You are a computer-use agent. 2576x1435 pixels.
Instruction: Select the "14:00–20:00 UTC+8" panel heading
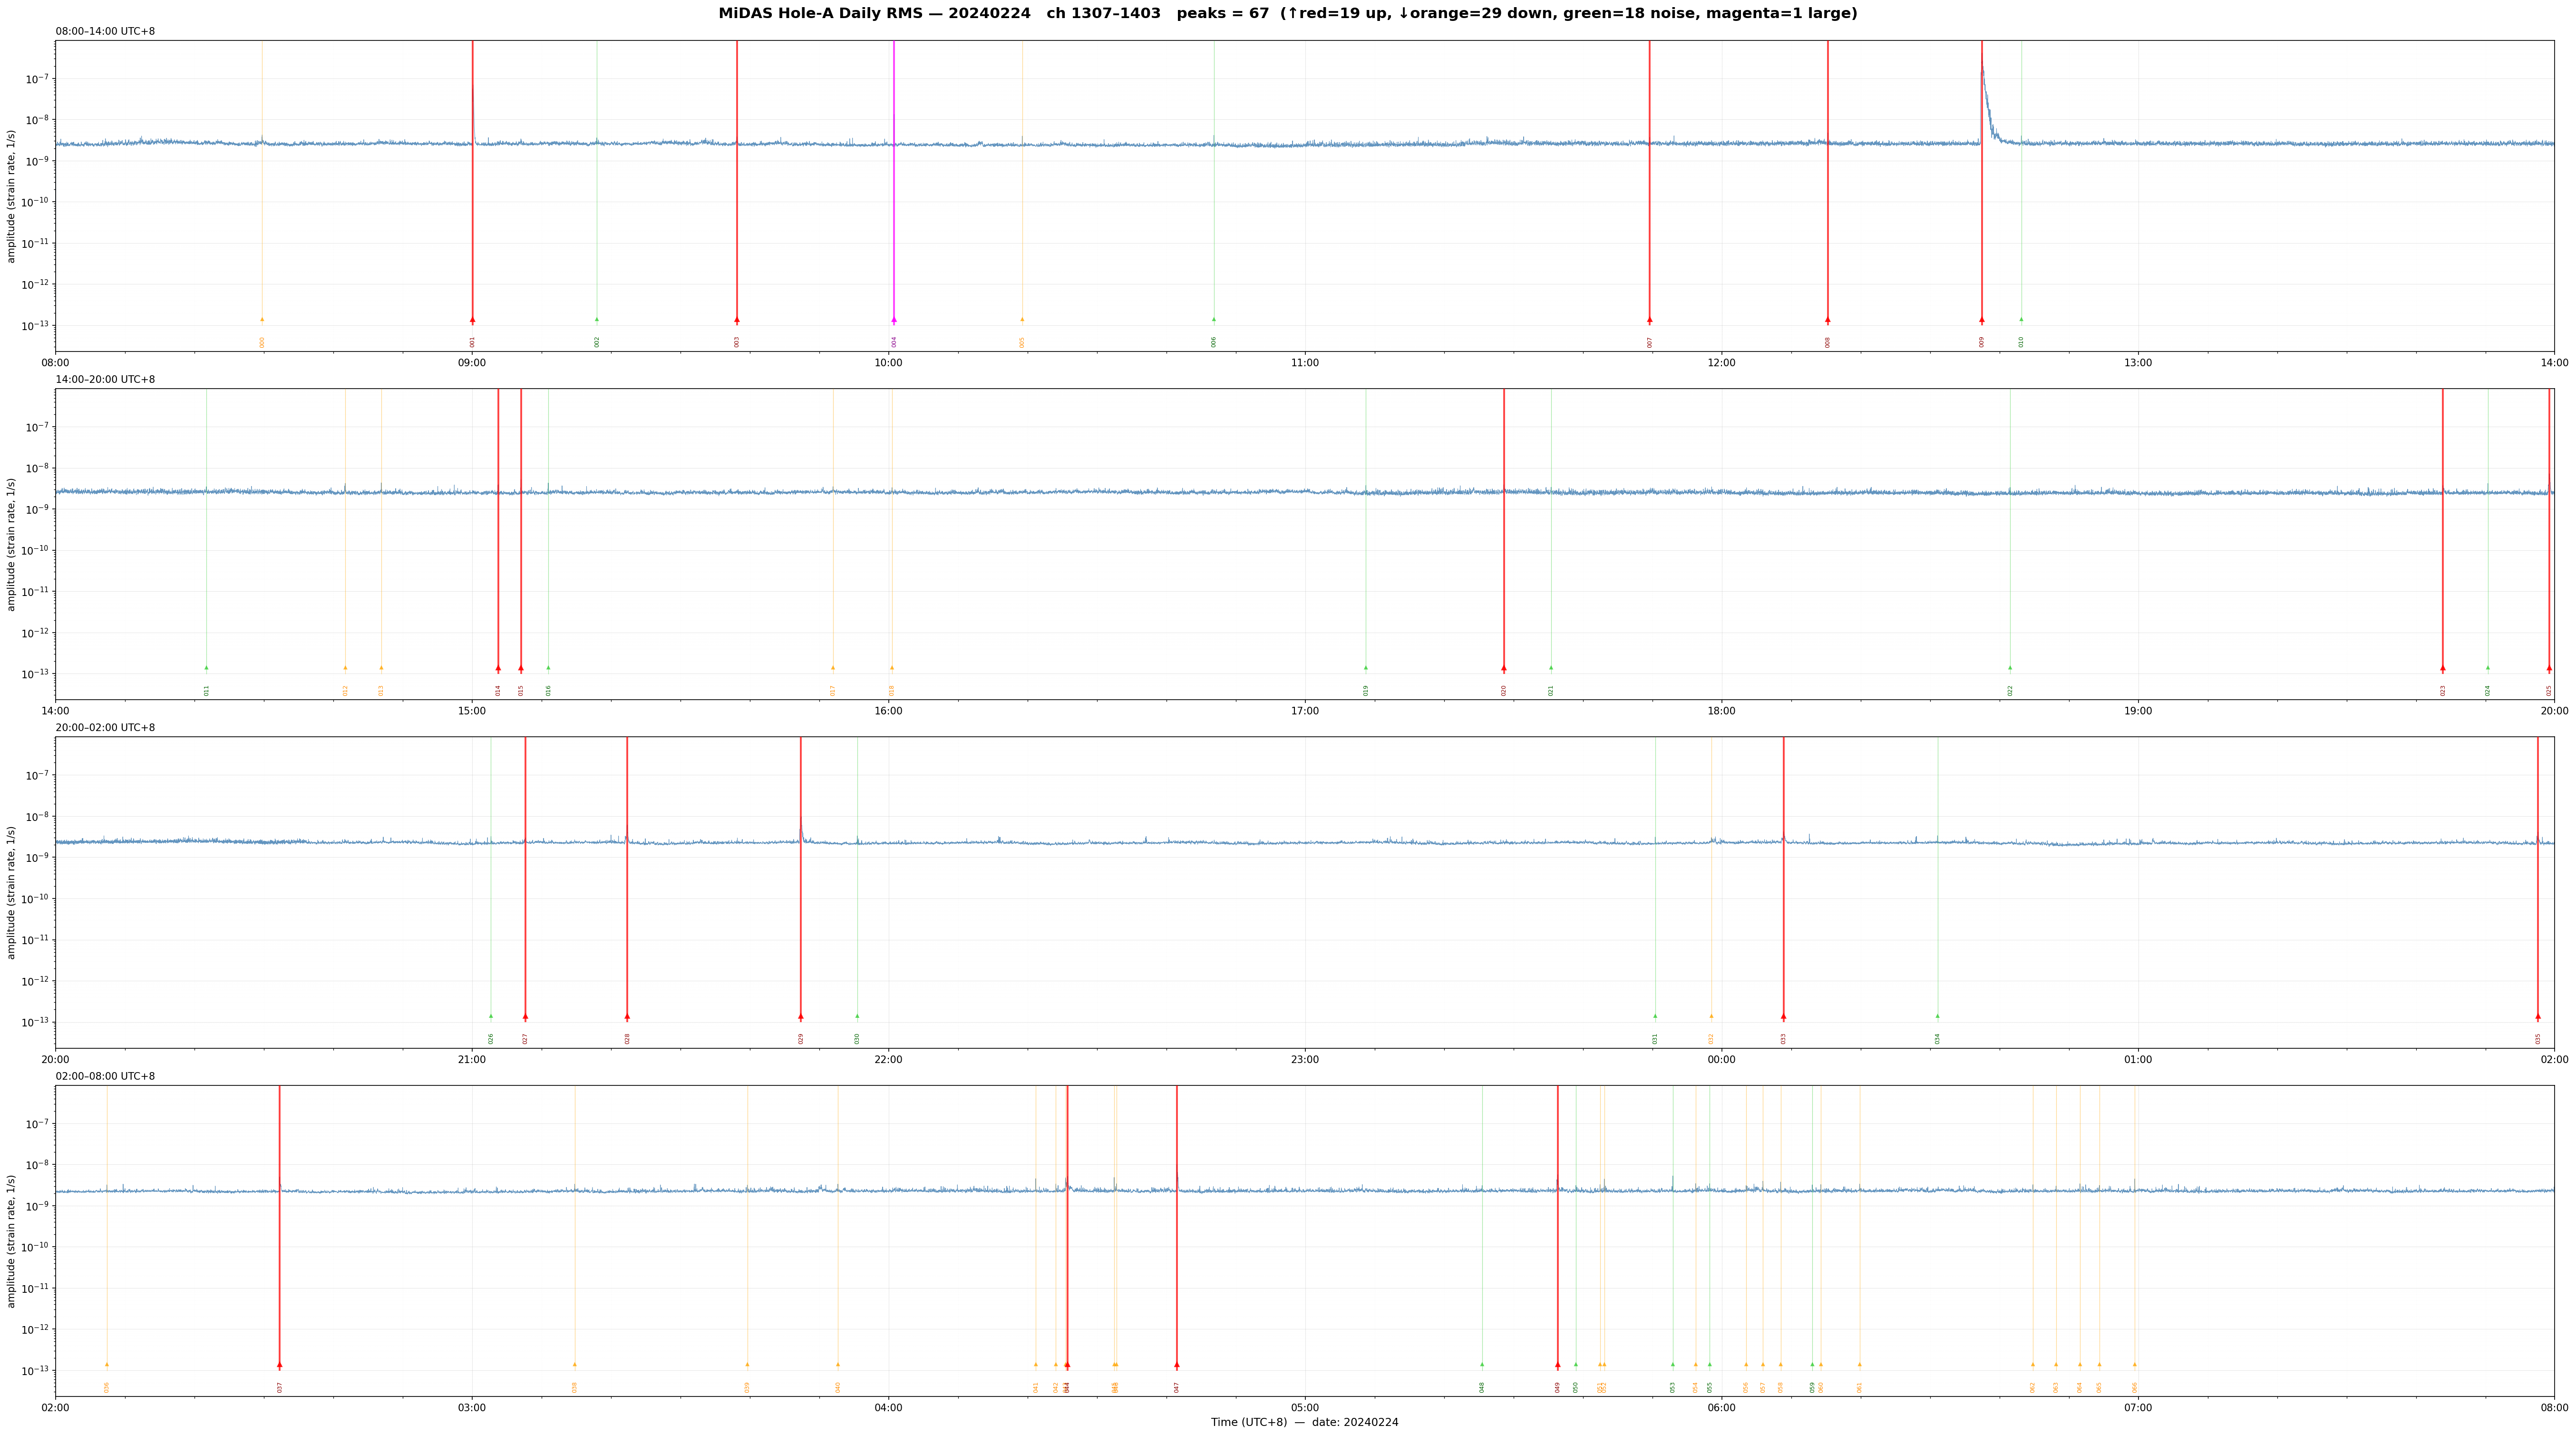click(x=105, y=380)
